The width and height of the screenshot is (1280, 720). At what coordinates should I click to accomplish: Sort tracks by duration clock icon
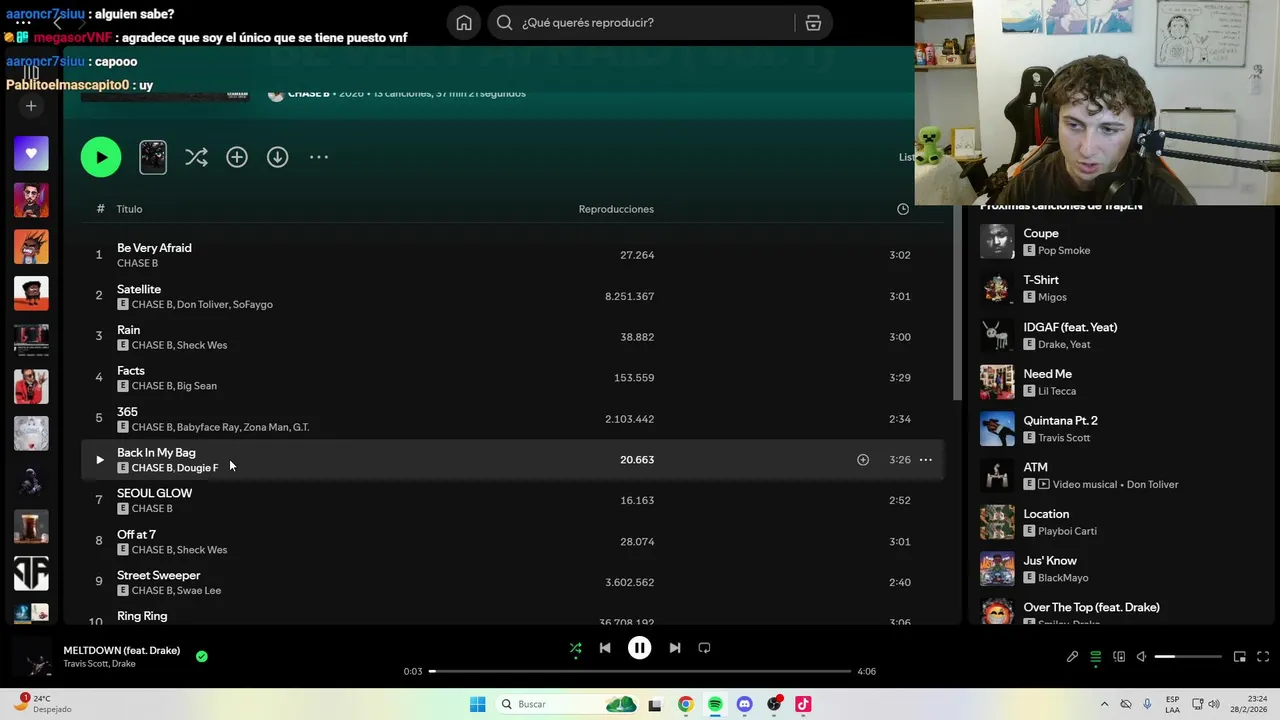tap(903, 209)
